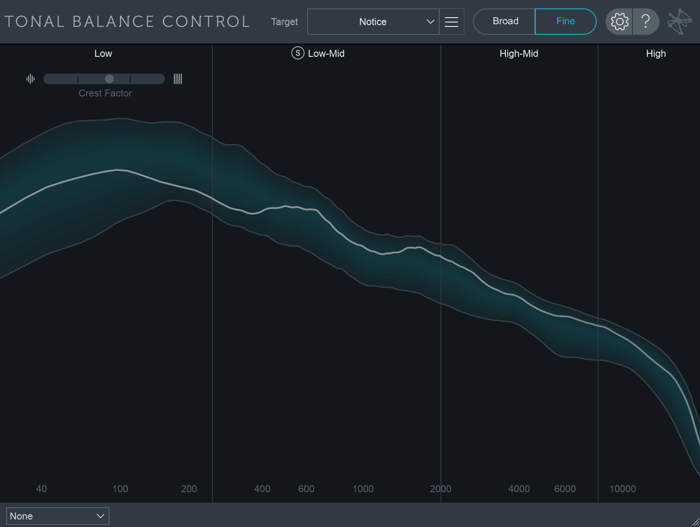Click the None dropdown chevron arrow
700x527 pixels.
pyautogui.click(x=100, y=516)
